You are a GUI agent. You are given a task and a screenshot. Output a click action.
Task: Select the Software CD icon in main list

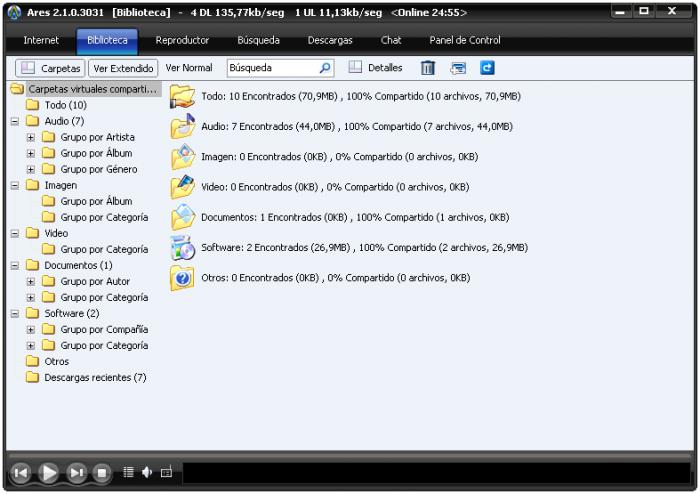click(x=183, y=248)
